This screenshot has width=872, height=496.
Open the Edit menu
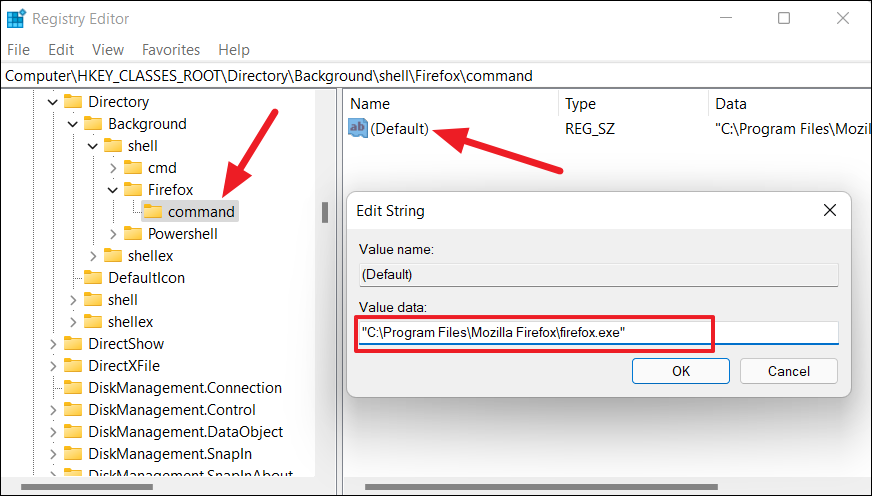(61, 49)
